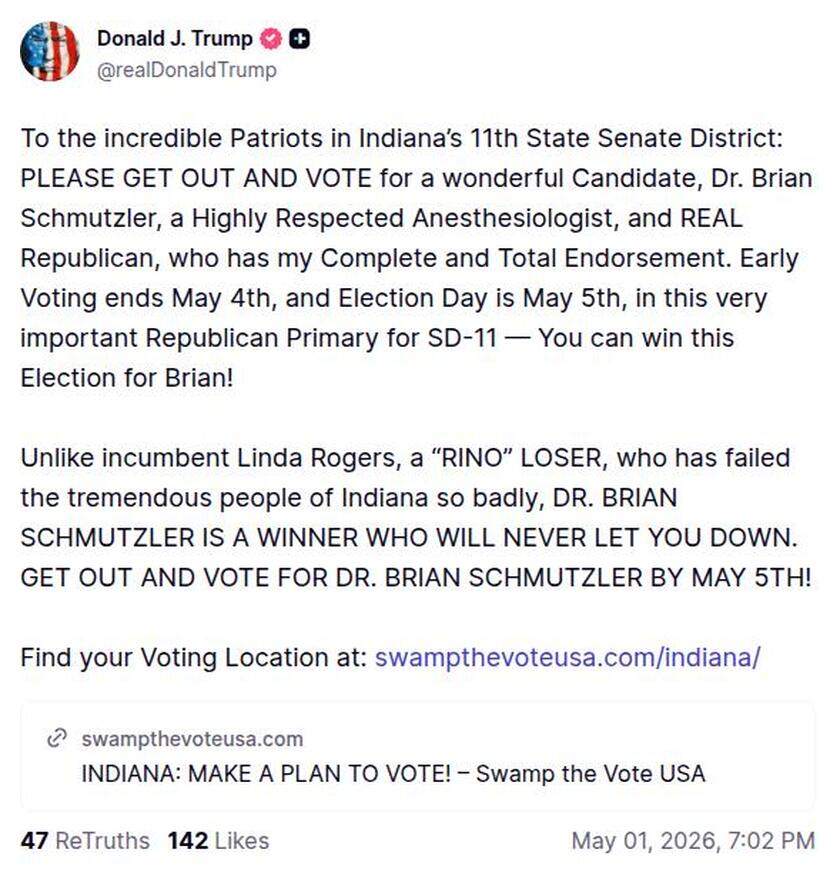Click the SD-11 text in the post
The image size is (840, 886).
(463, 338)
